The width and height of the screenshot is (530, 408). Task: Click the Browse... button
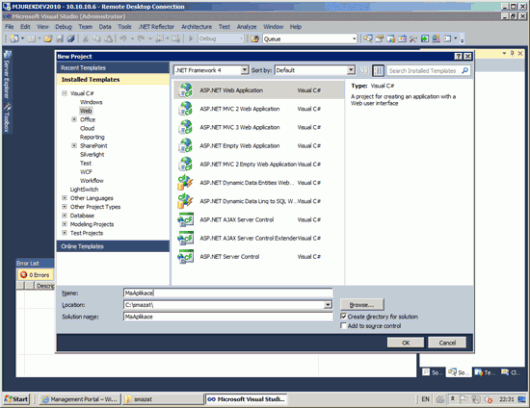pyautogui.click(x=362, y=305)
